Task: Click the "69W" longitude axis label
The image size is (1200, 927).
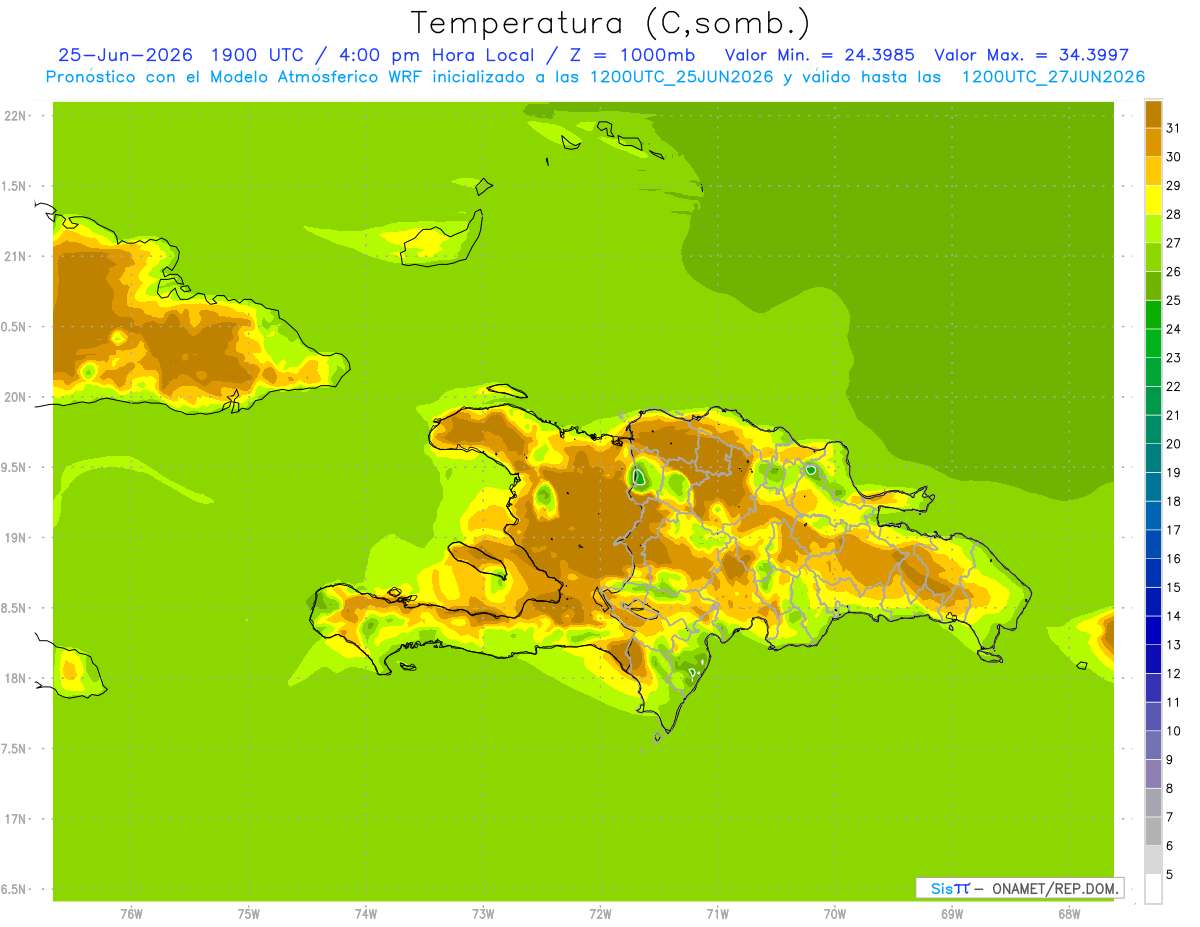Action: 951,913
